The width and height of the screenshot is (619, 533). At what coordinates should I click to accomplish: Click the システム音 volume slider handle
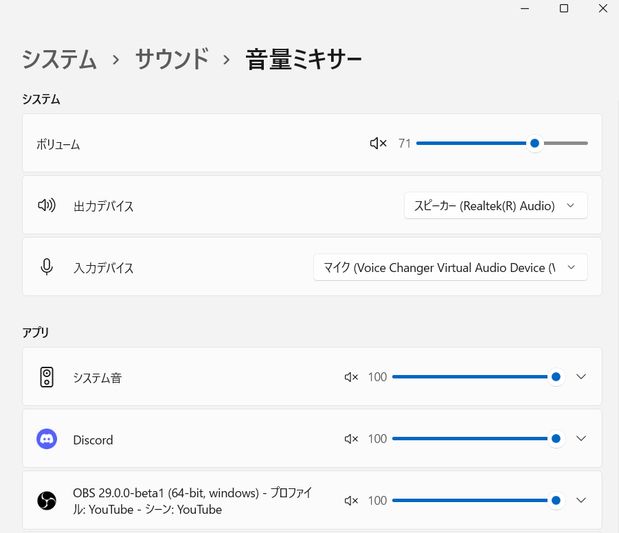(x=556, y=377)
